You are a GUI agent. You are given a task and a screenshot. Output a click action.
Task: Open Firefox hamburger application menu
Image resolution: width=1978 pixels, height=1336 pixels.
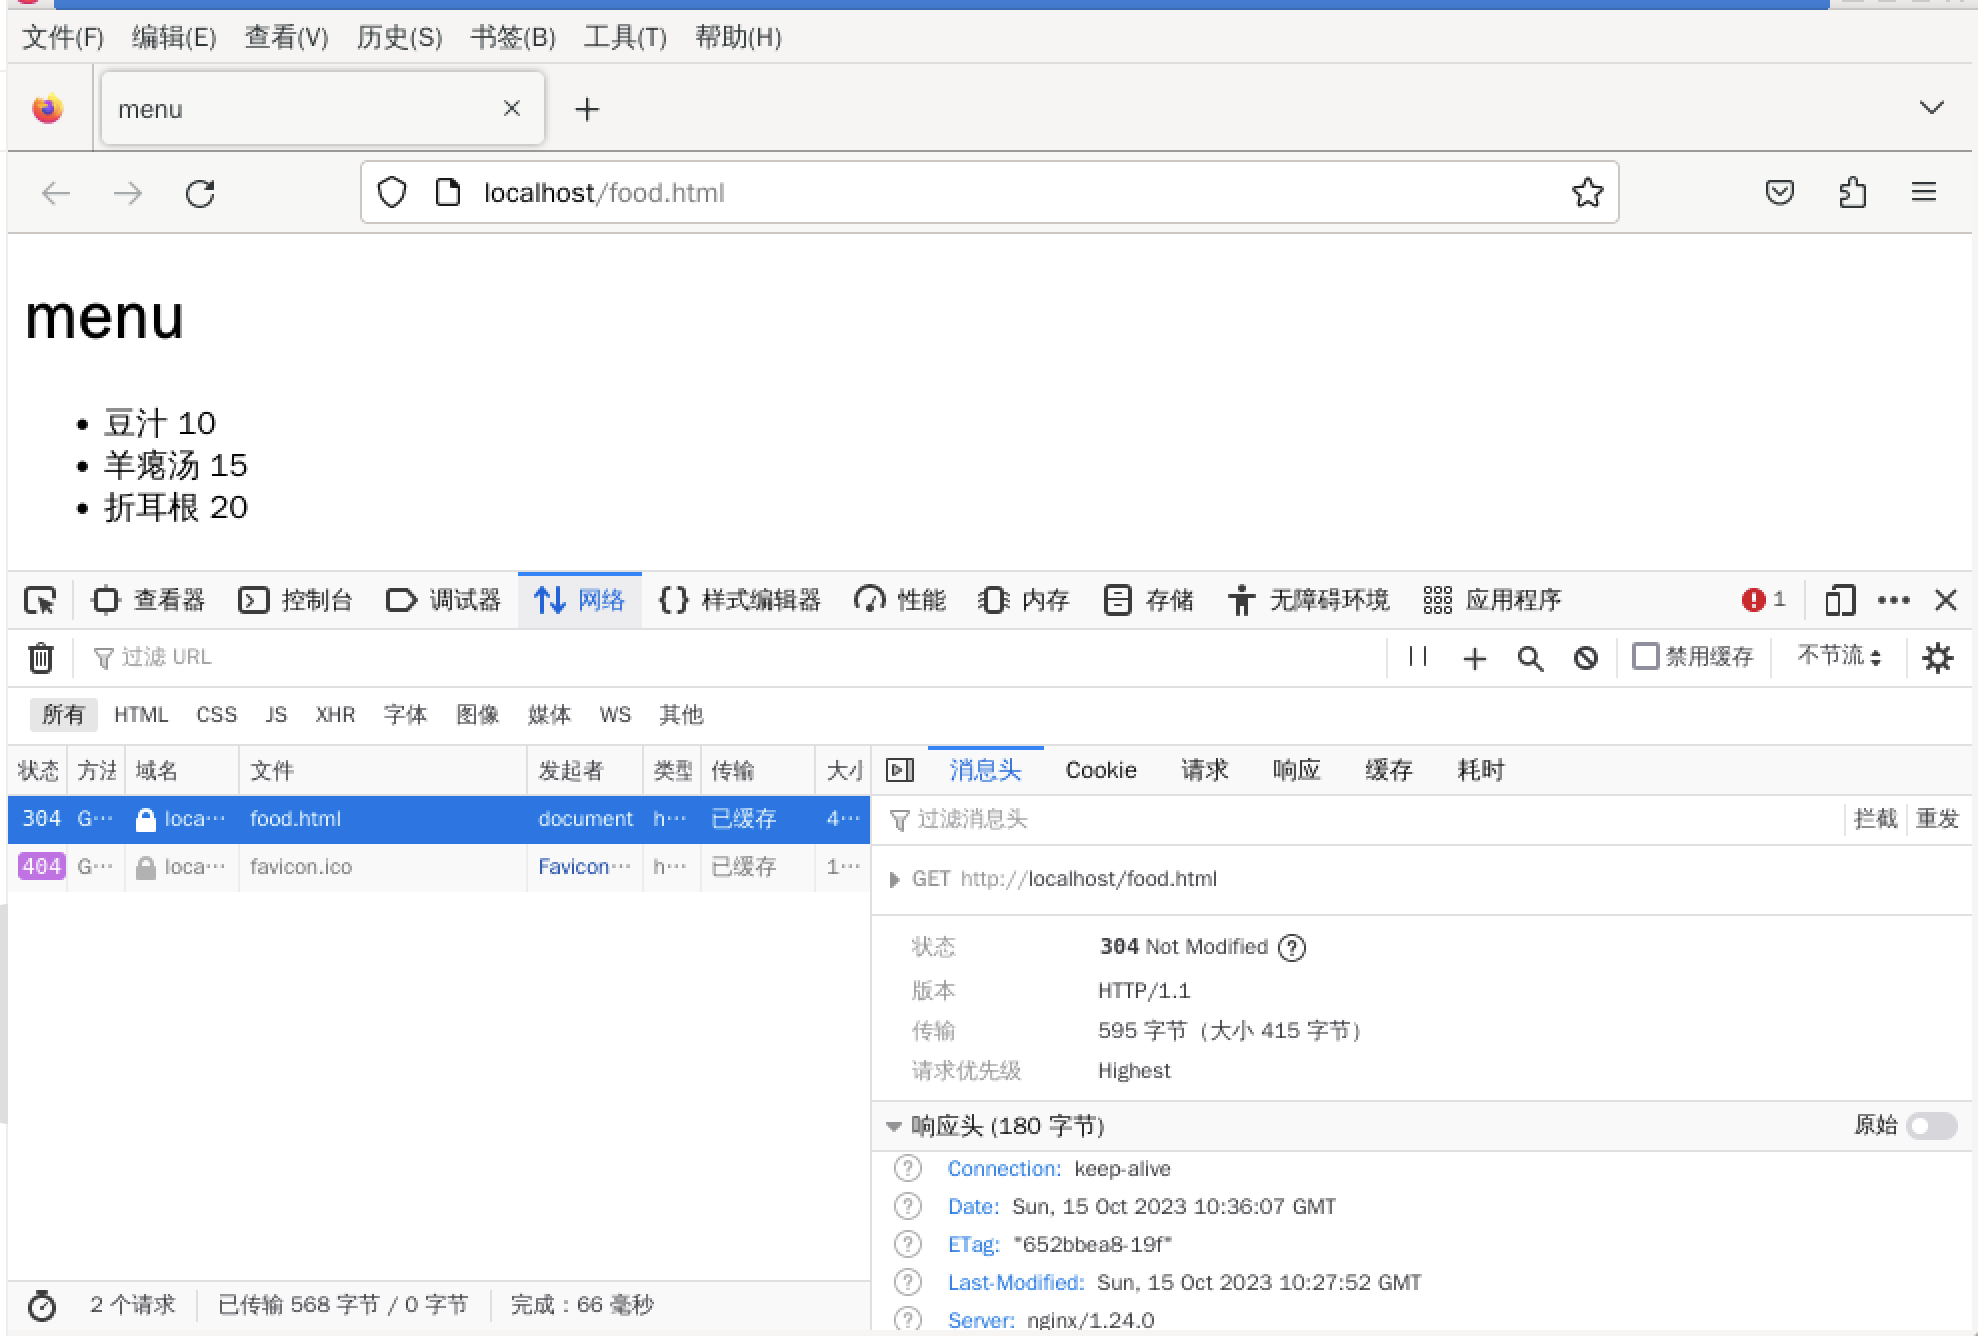coord(1924,192)
